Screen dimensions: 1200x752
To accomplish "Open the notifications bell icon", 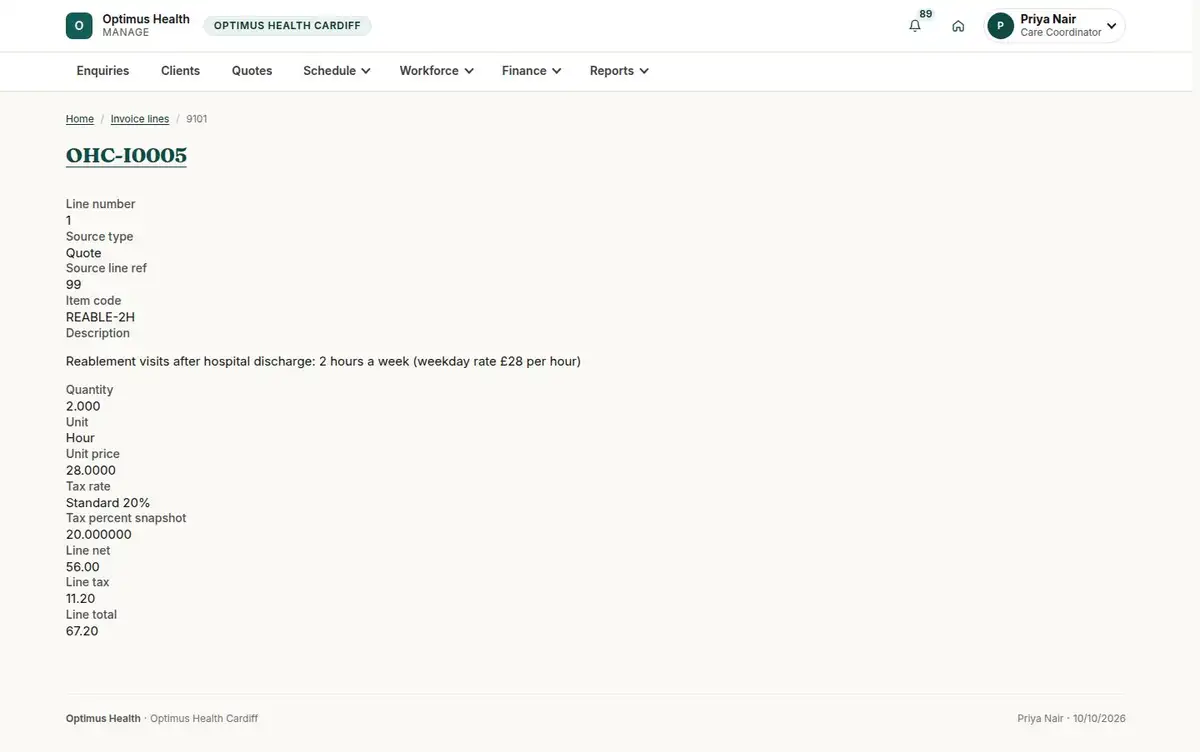I will tap(914, 26).
